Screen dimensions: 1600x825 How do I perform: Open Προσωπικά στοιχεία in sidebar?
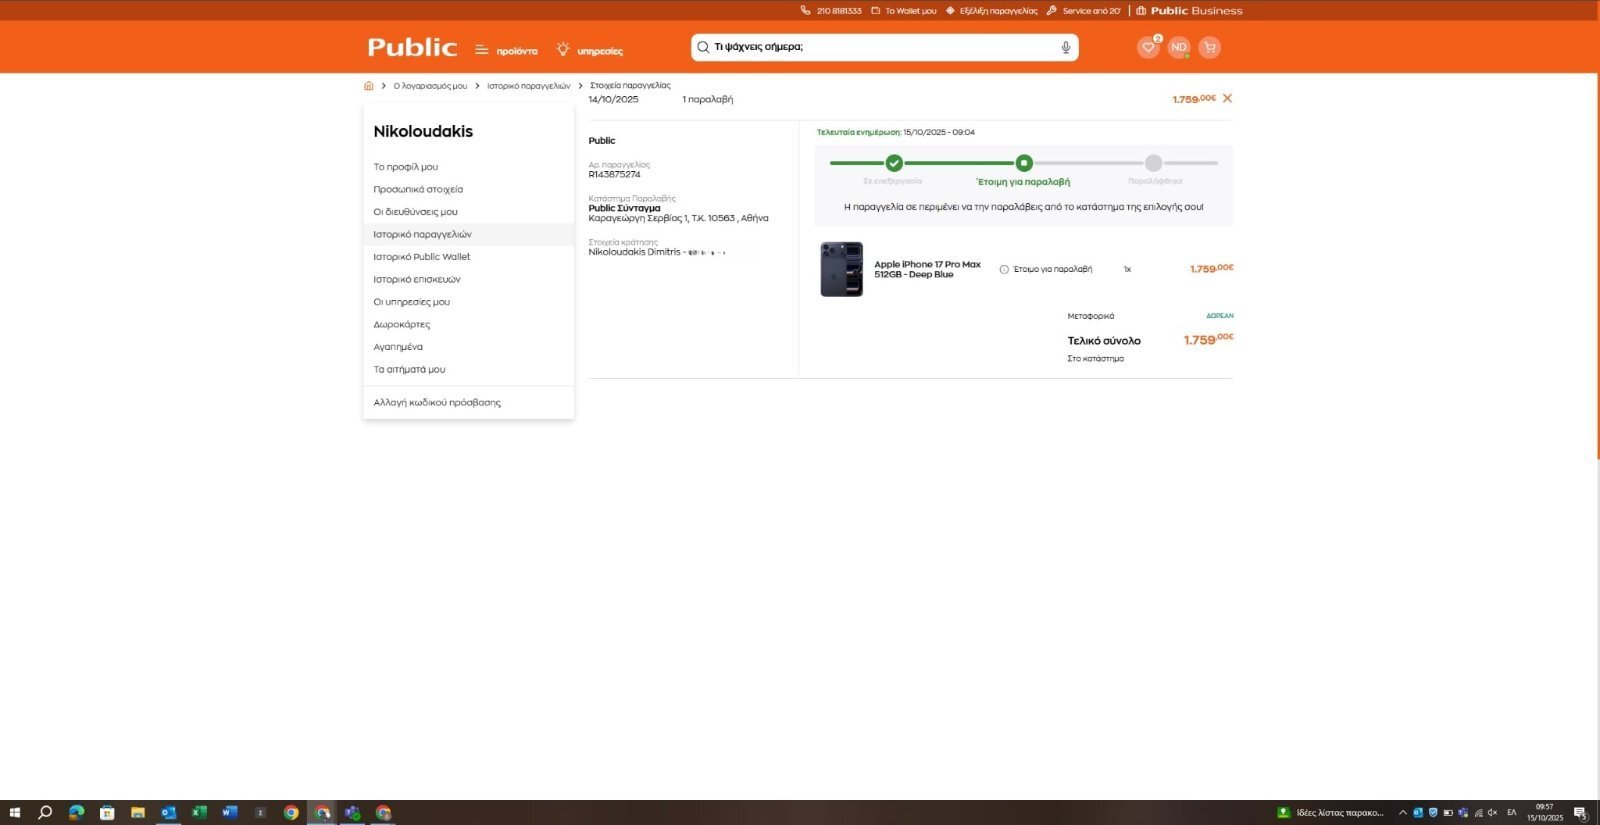pyautogui.click(x=418, y=189)
